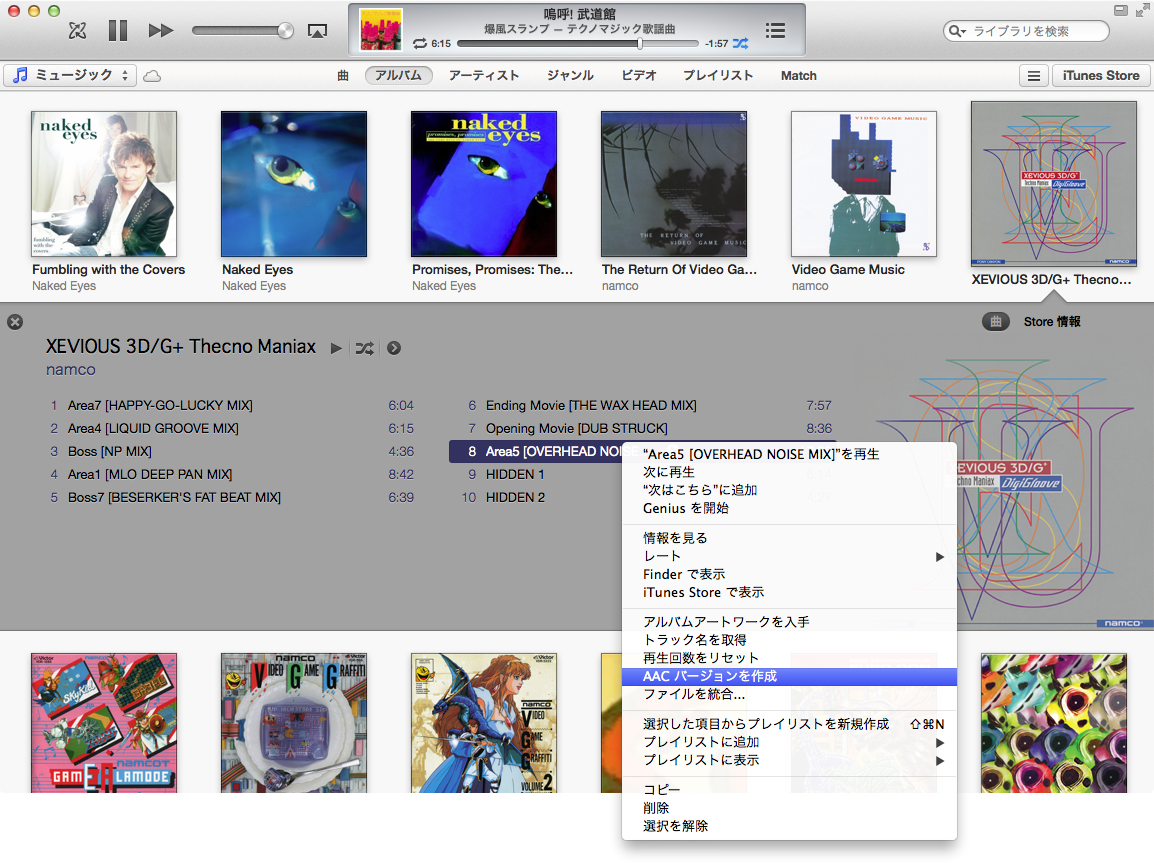
Task: Expand the プレイリストに追加 submenu
Action: (789, 742)
